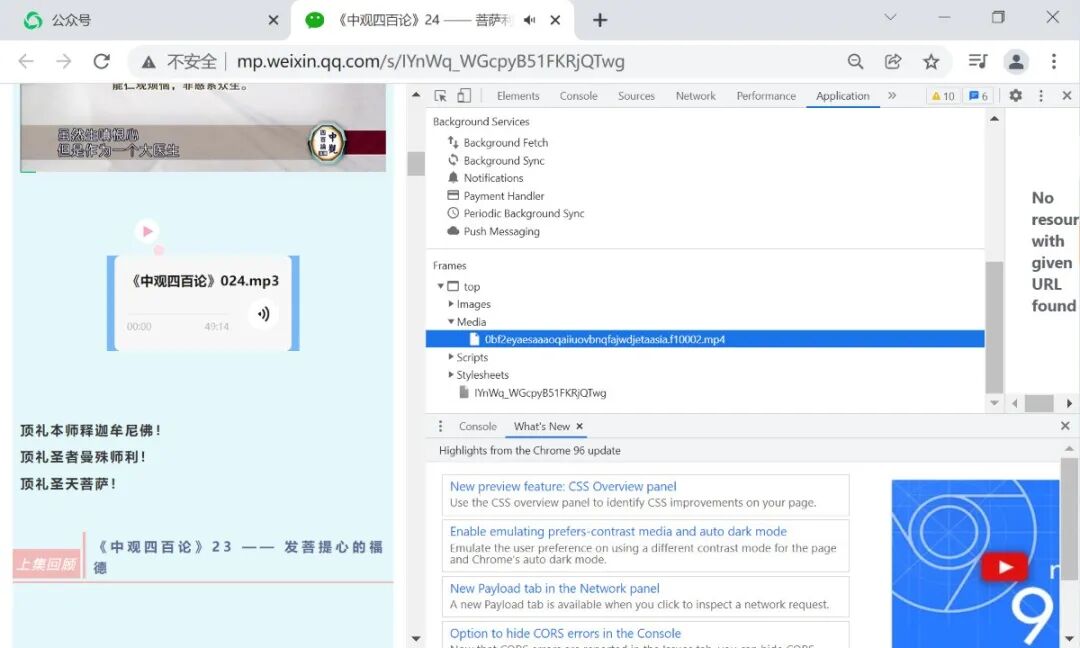Open DevTools three-dot customize menu
Viewport: 1080px width, 648px height.
coord(1041,96)
